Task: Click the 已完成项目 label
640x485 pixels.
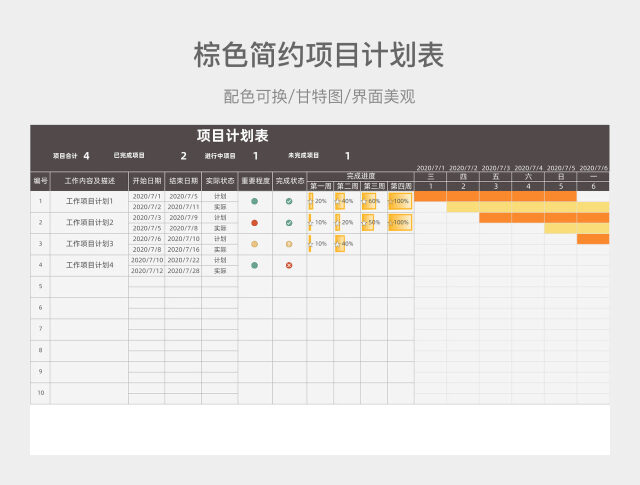Action: pyautogui.click(x=129, y=155)
